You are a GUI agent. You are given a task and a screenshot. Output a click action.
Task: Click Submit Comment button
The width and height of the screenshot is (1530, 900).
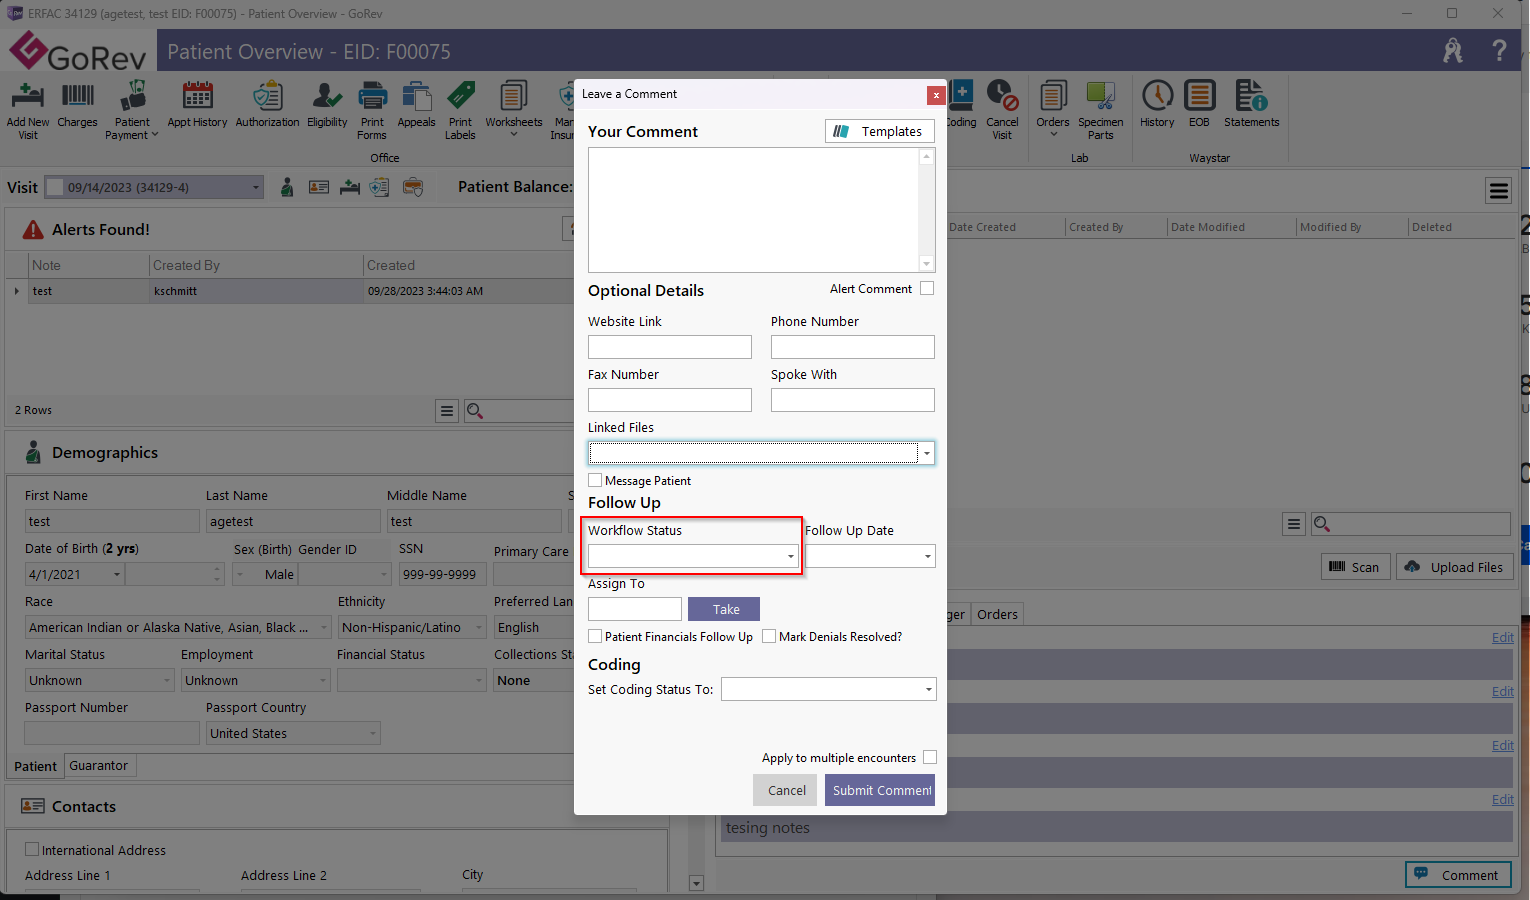coord(880,790)
